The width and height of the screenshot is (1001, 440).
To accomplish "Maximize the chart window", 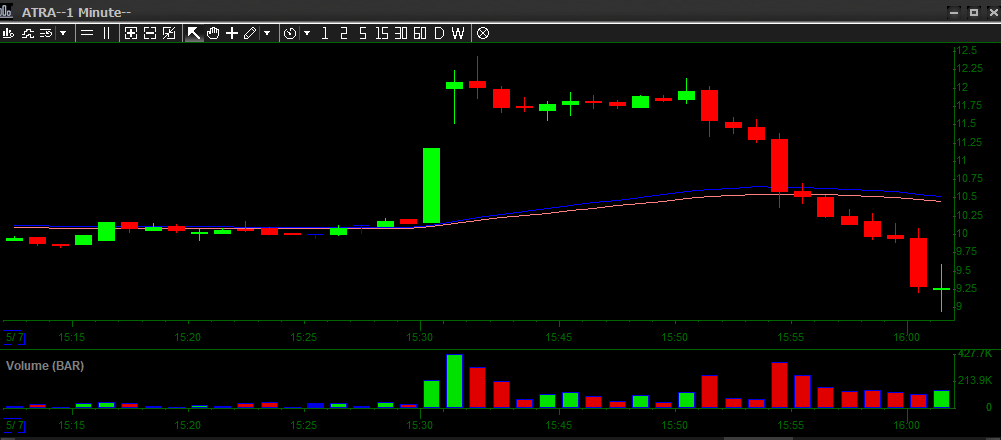I will pyautogui.click(x=973, y=12).
